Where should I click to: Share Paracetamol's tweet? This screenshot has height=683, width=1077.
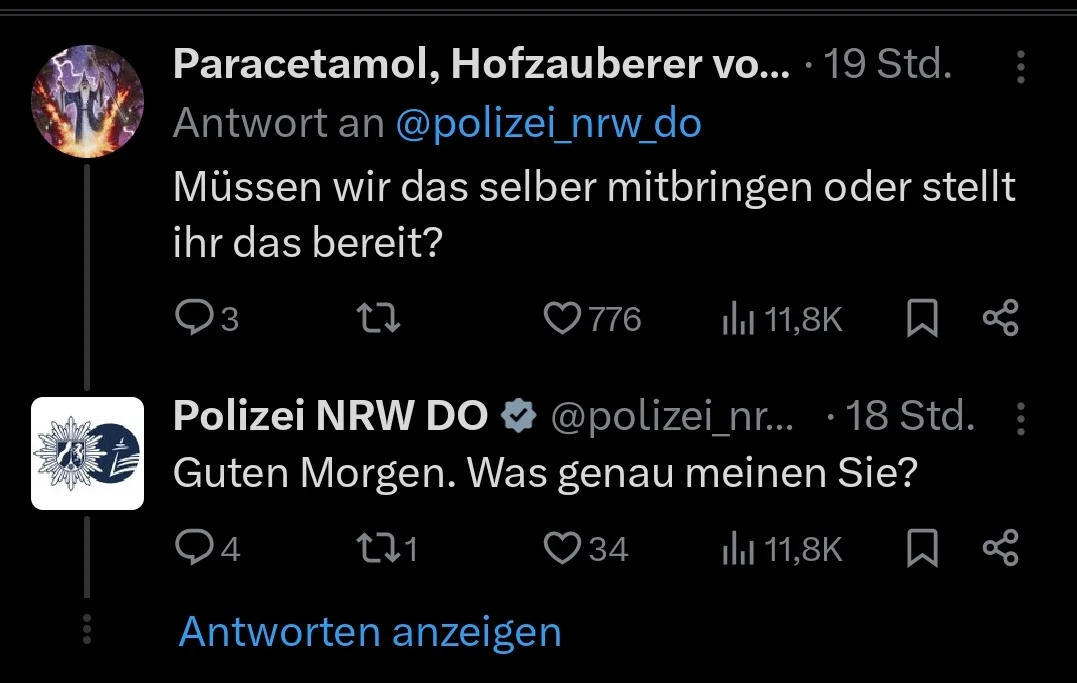(x=1000, y=318)
